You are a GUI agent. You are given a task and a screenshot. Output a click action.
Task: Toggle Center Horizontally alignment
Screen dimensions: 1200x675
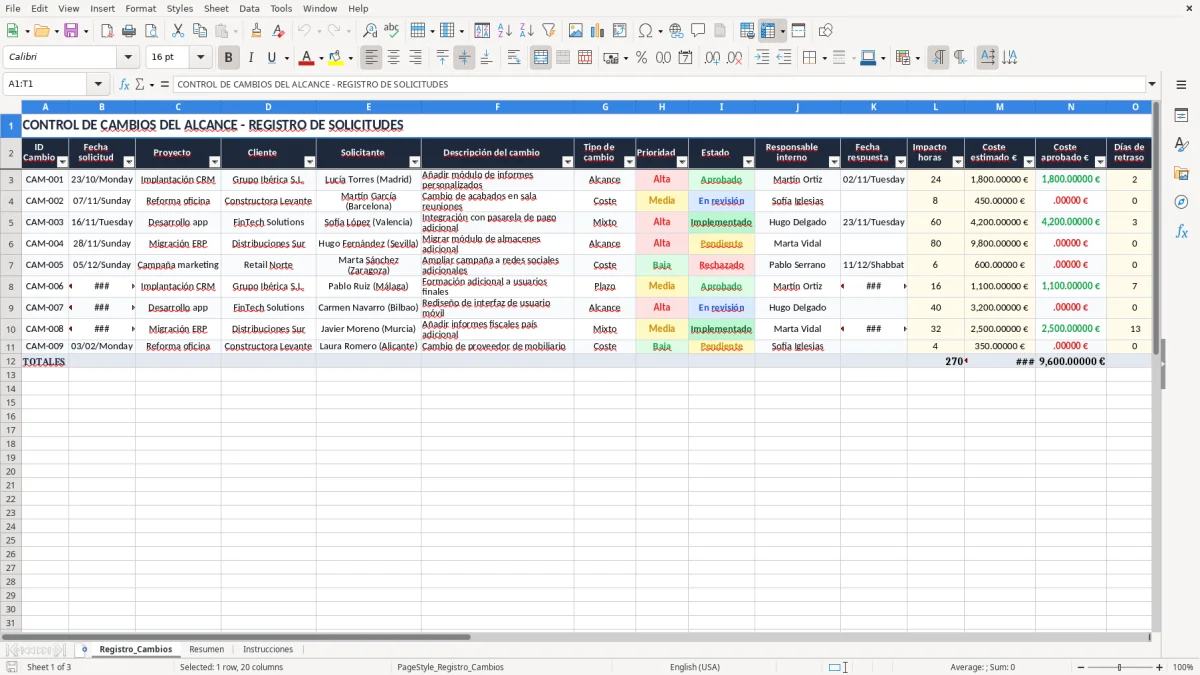pos(393,58)
